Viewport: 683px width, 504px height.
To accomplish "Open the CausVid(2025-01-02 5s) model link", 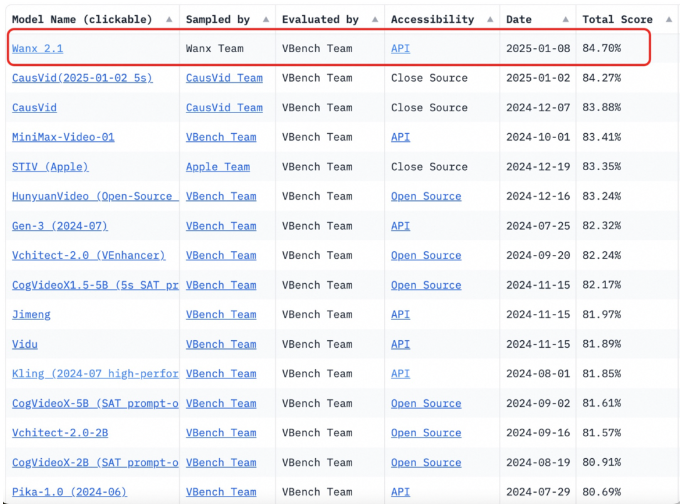I will pos(83,78).
